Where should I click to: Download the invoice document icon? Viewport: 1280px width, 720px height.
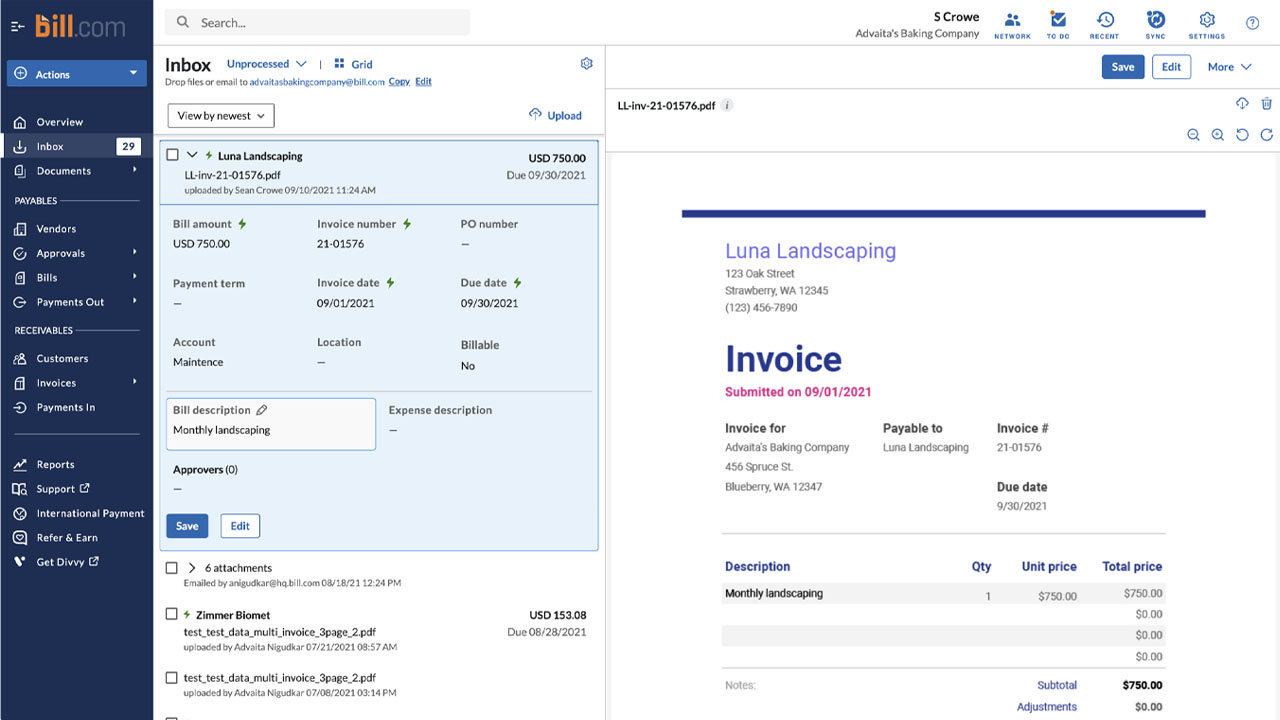point(1242,104)
